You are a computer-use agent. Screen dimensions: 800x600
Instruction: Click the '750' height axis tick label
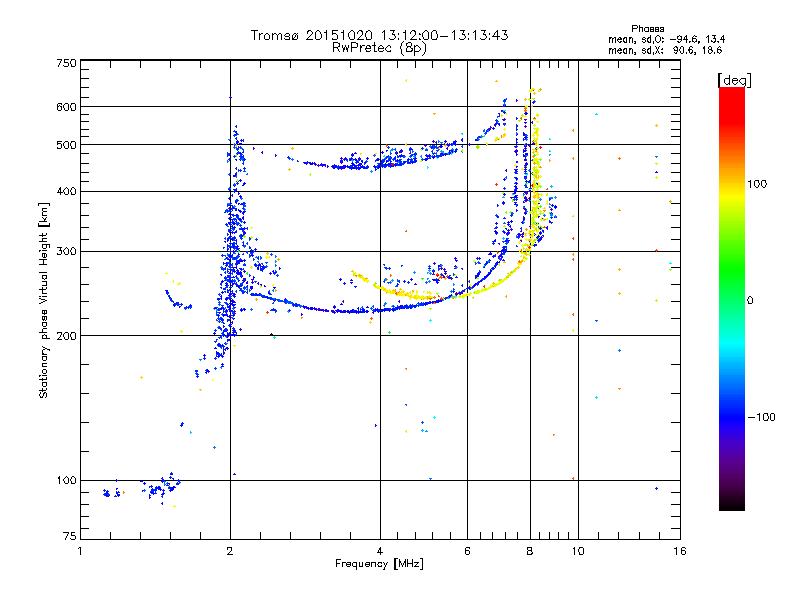[66, 63]
